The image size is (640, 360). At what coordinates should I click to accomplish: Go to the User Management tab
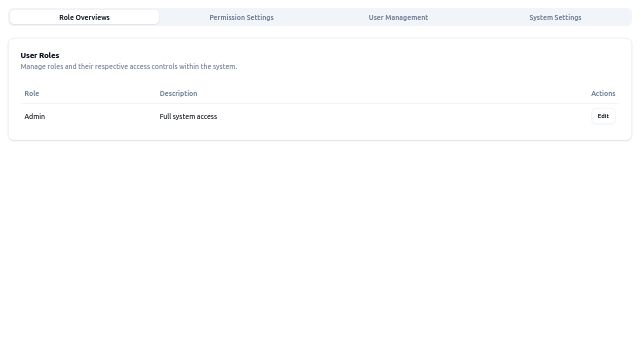click(x=398, y=17)
